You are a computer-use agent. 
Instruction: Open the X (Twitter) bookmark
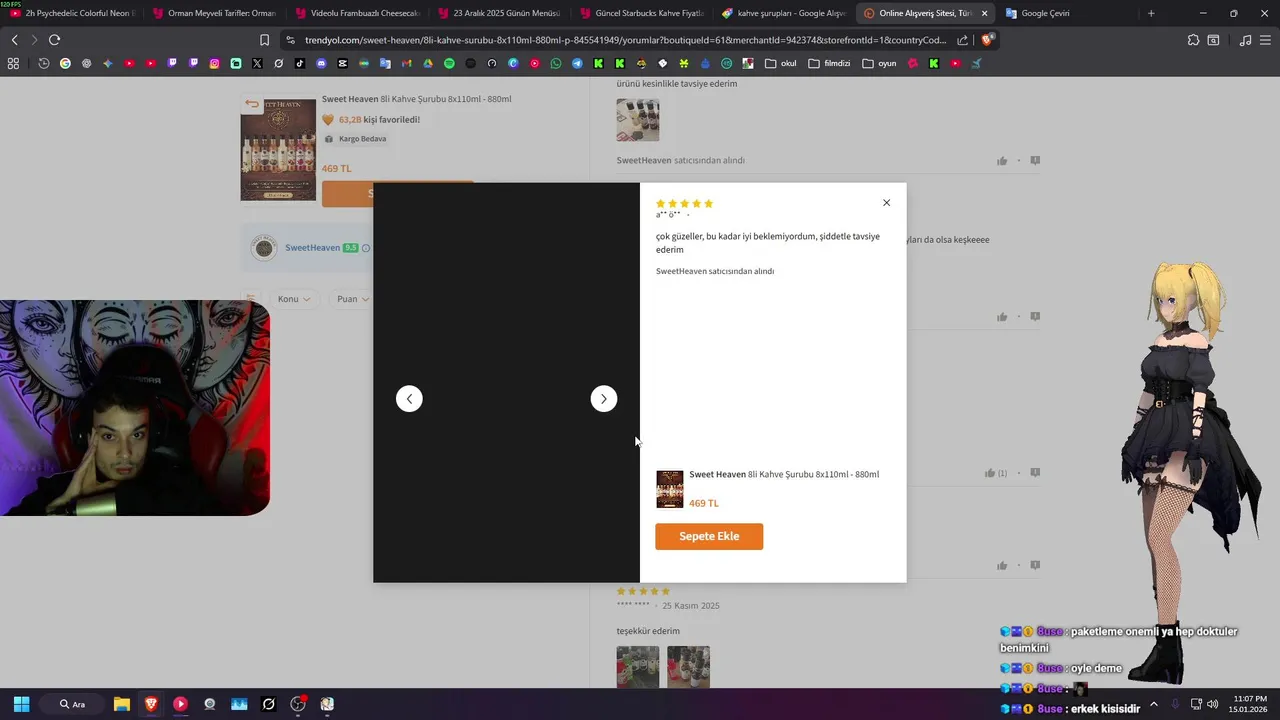(x=257, y=63)
